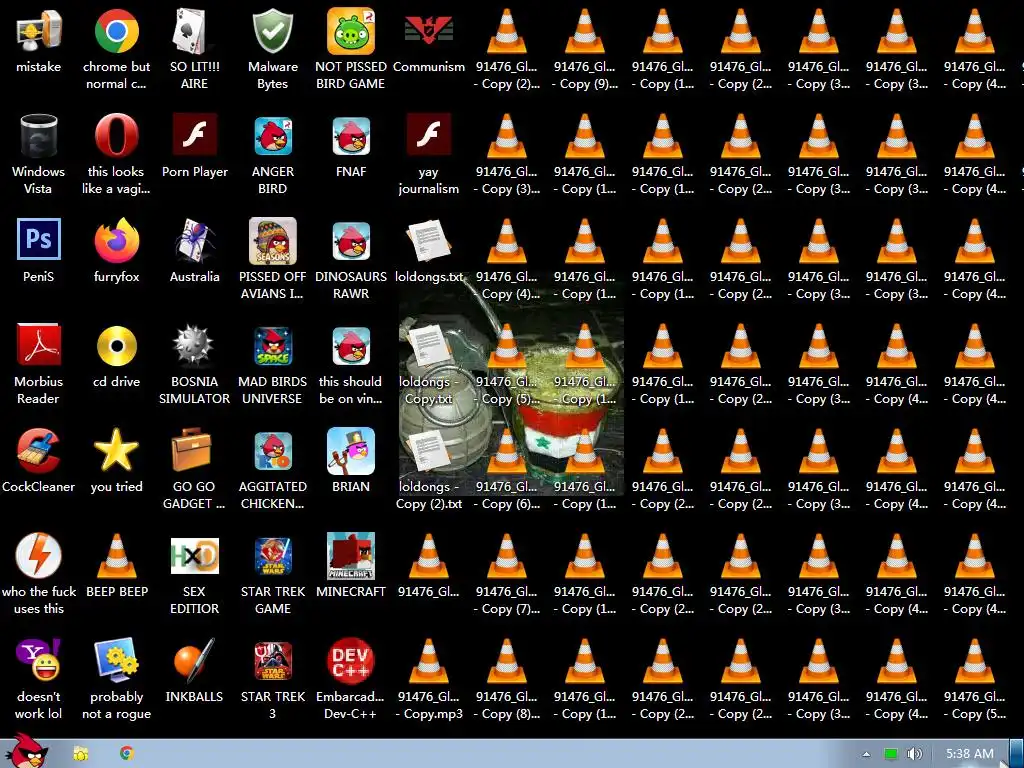
Task: Select the 'Communism' desktop icon
Action: [428, 30]
